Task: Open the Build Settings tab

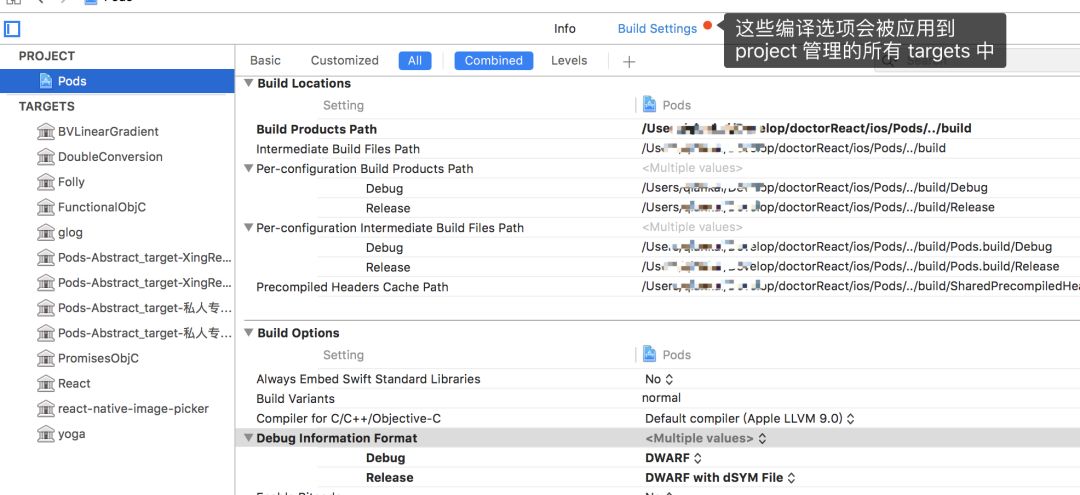Action: click(x=657, y=29)
